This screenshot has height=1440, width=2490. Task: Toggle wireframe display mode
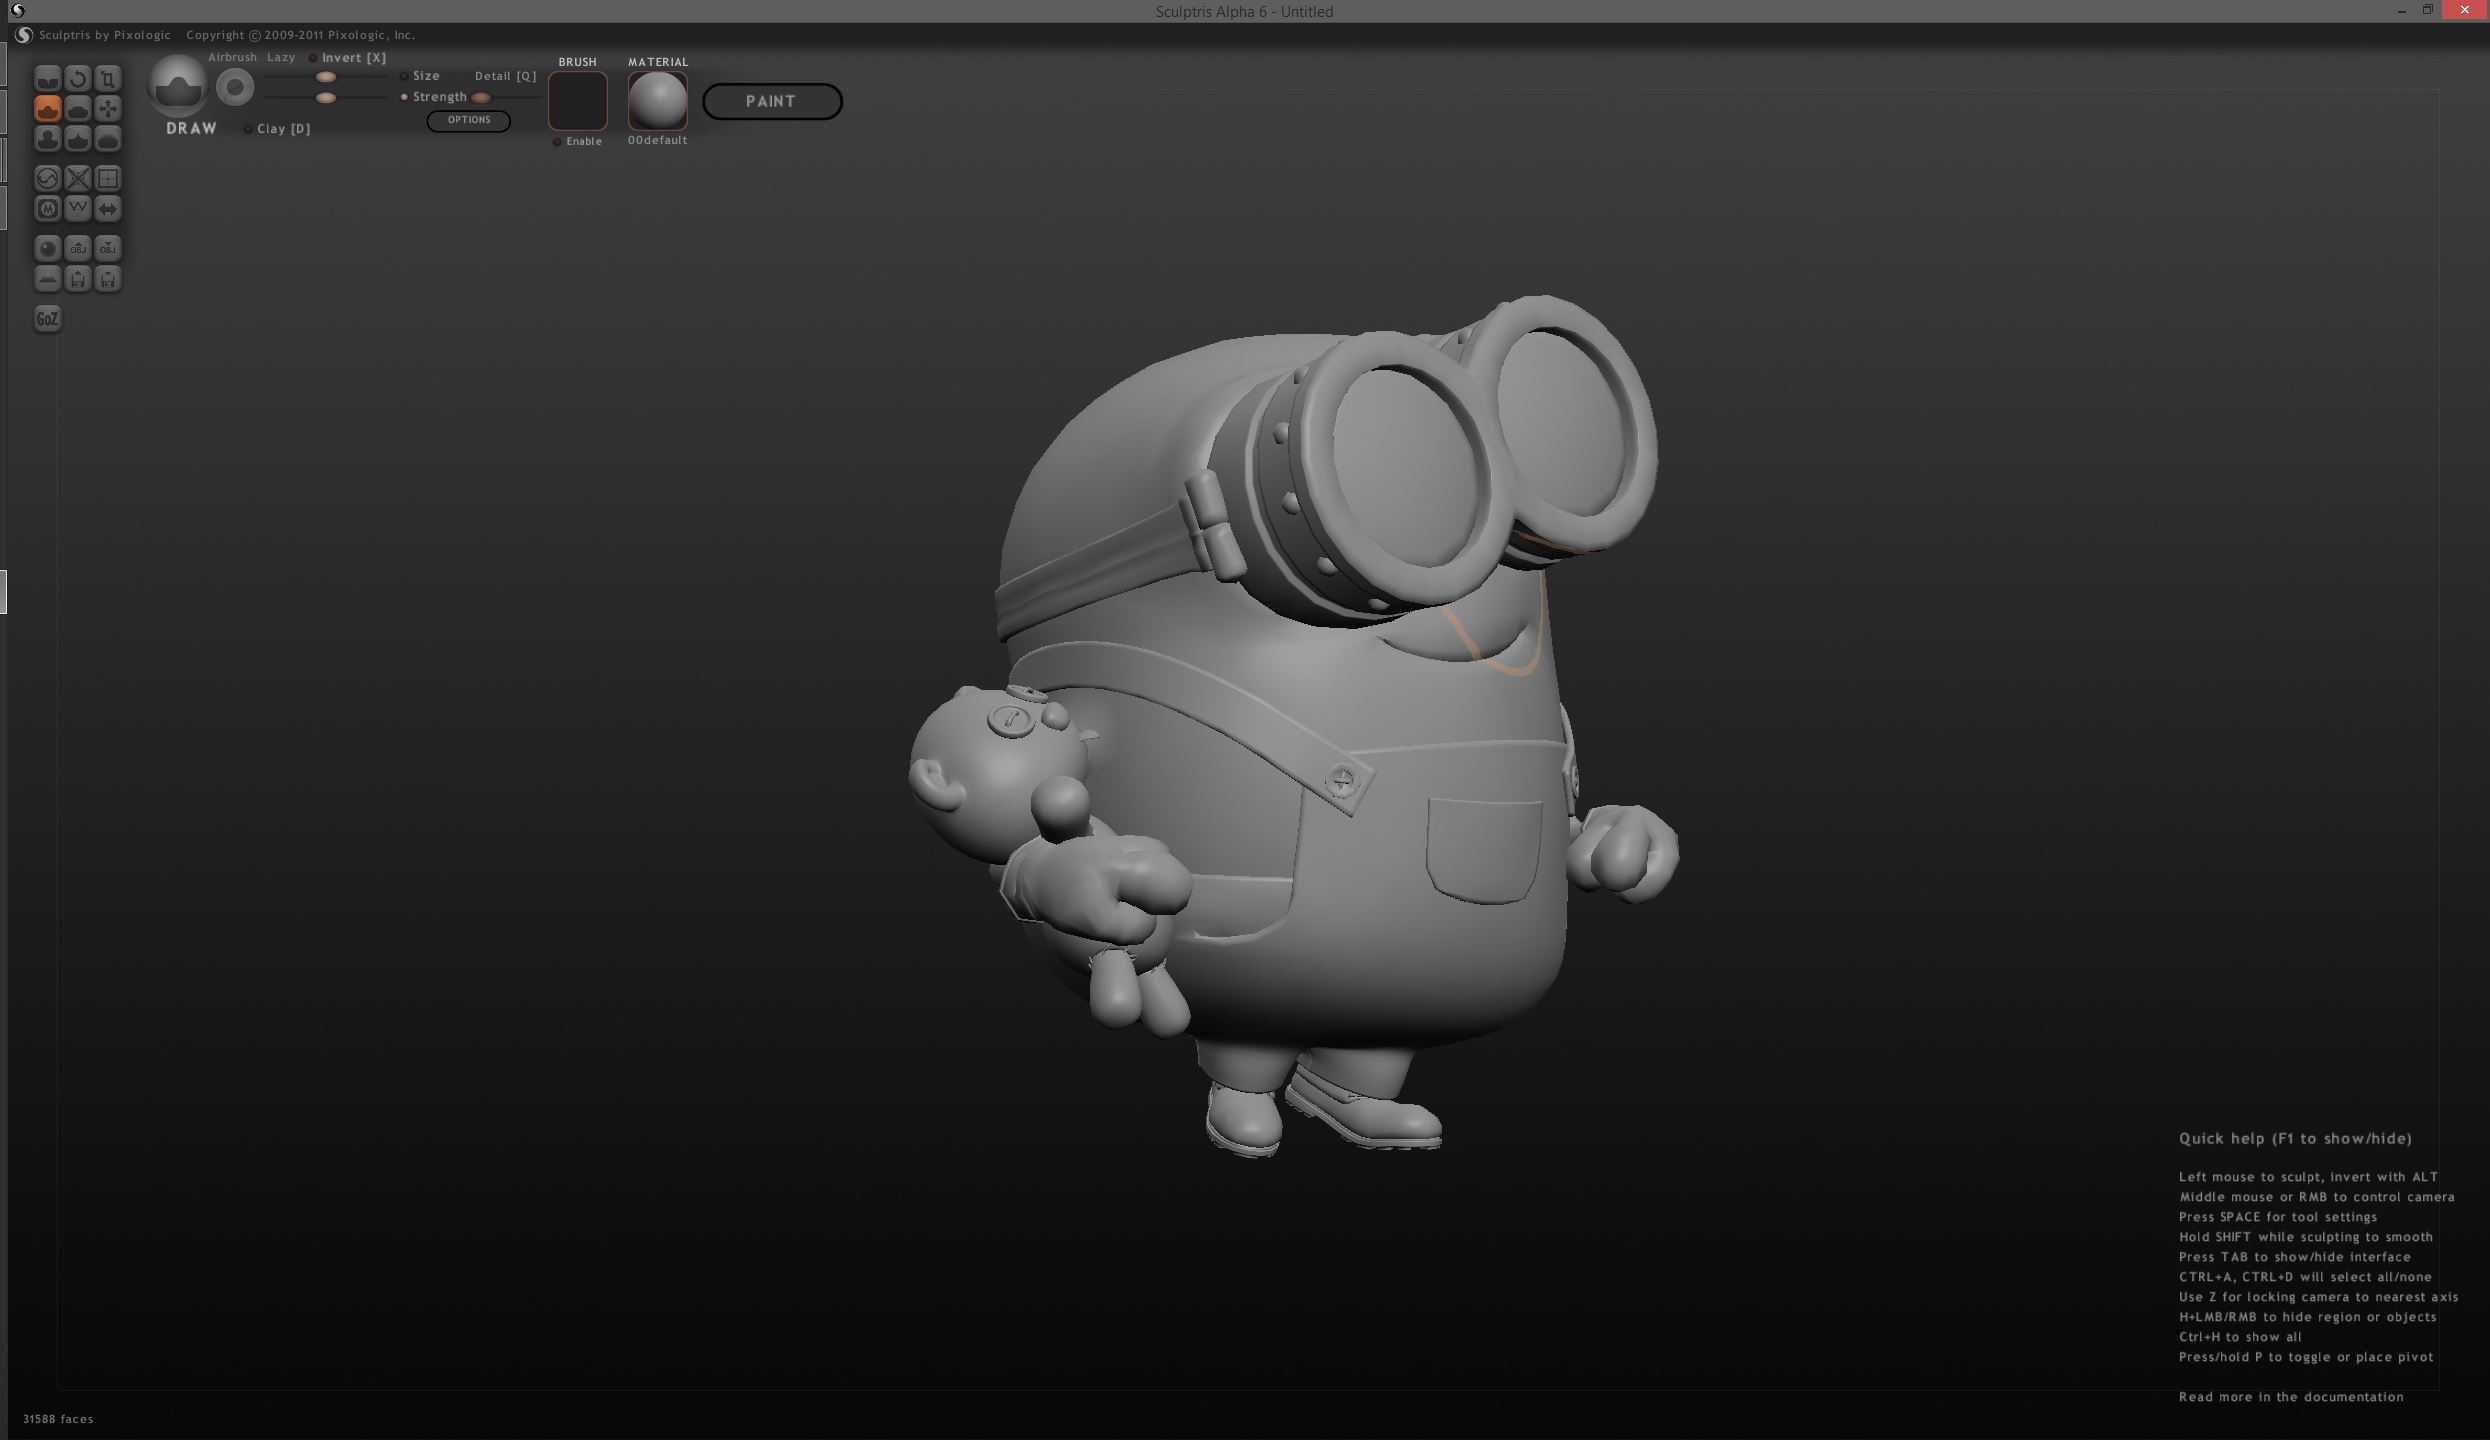point(77,209)
